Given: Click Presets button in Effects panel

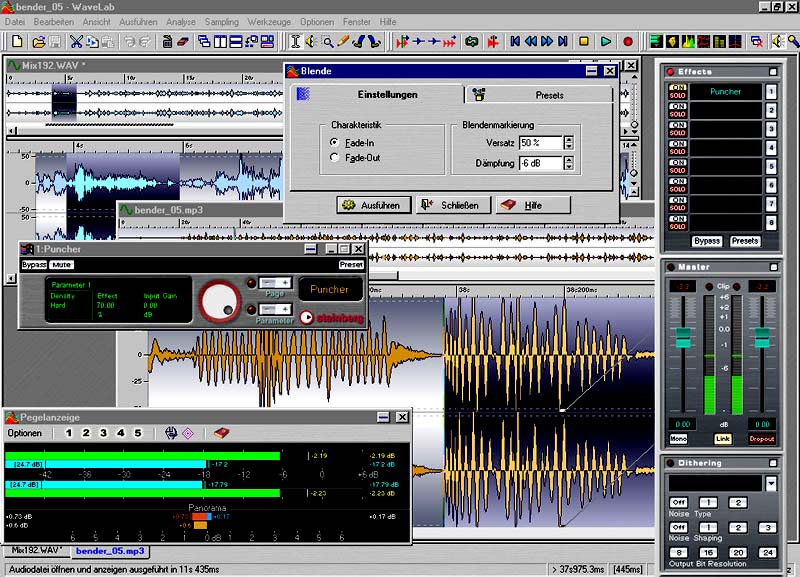Looking at the screenshot, I should click(744, 241).
